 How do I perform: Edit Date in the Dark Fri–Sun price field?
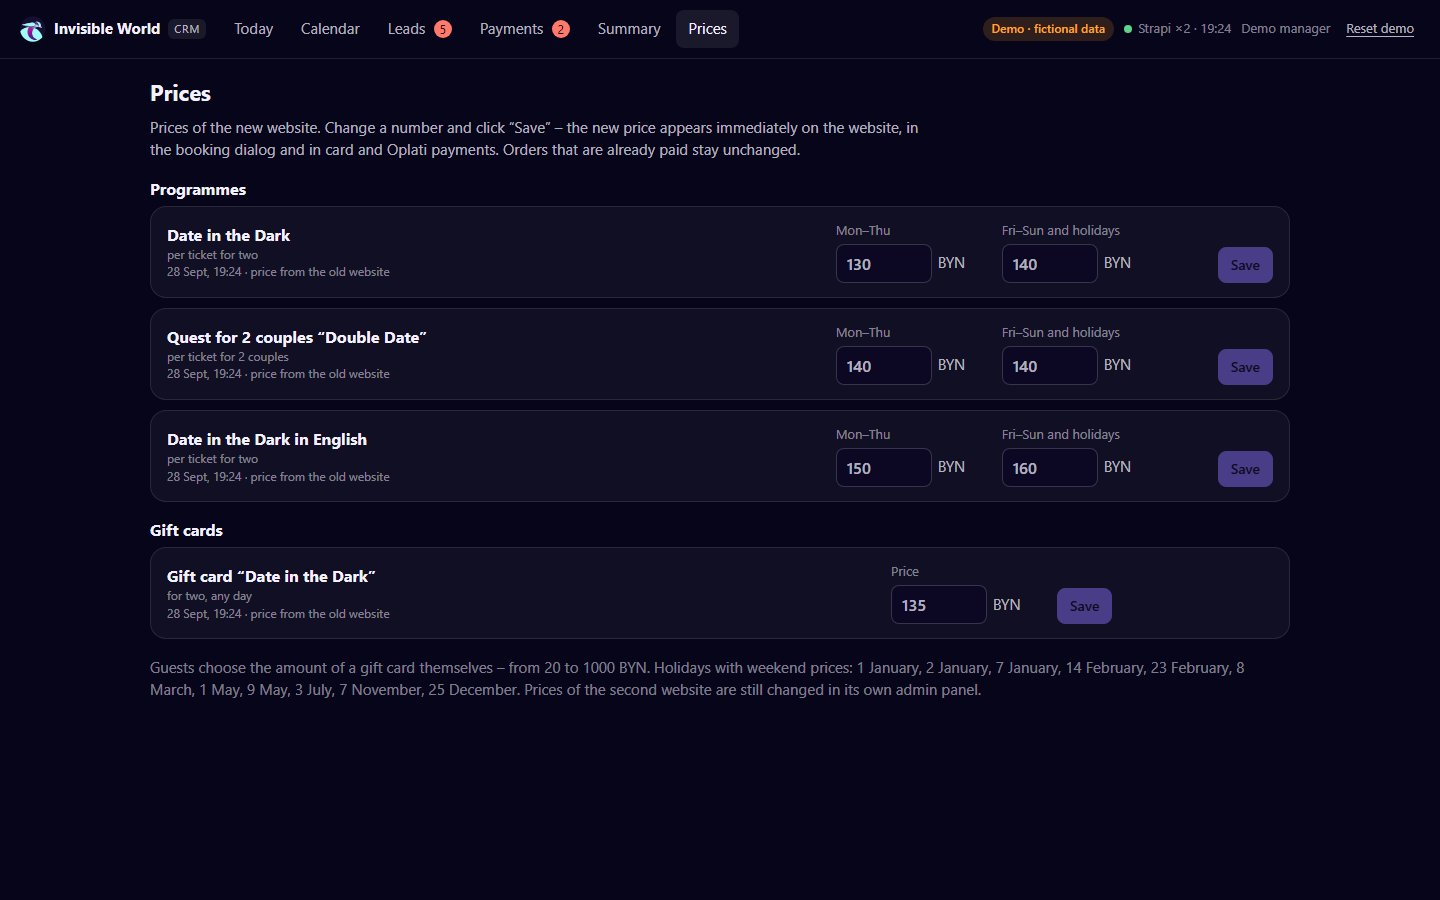1050,264
